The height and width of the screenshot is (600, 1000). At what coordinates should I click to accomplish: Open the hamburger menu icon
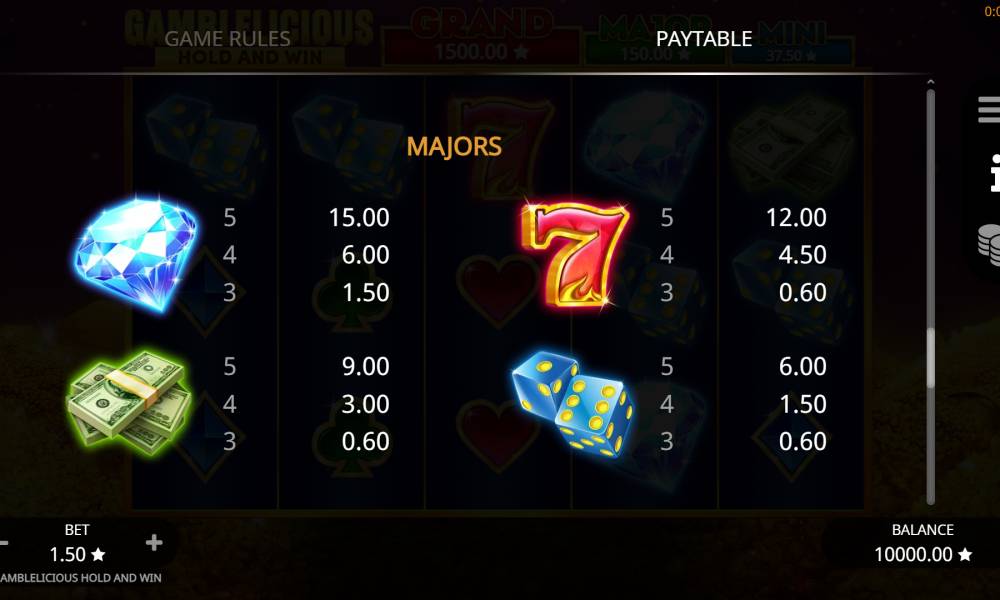click(989, 110)
